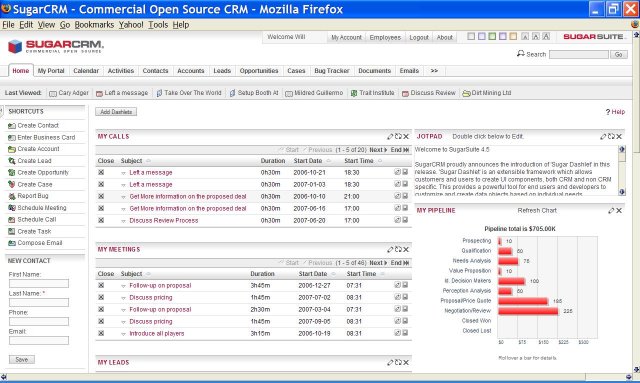Edit the My Pipeline dashlet
This screenshot has height=383, width=640.
click(611, 211)
